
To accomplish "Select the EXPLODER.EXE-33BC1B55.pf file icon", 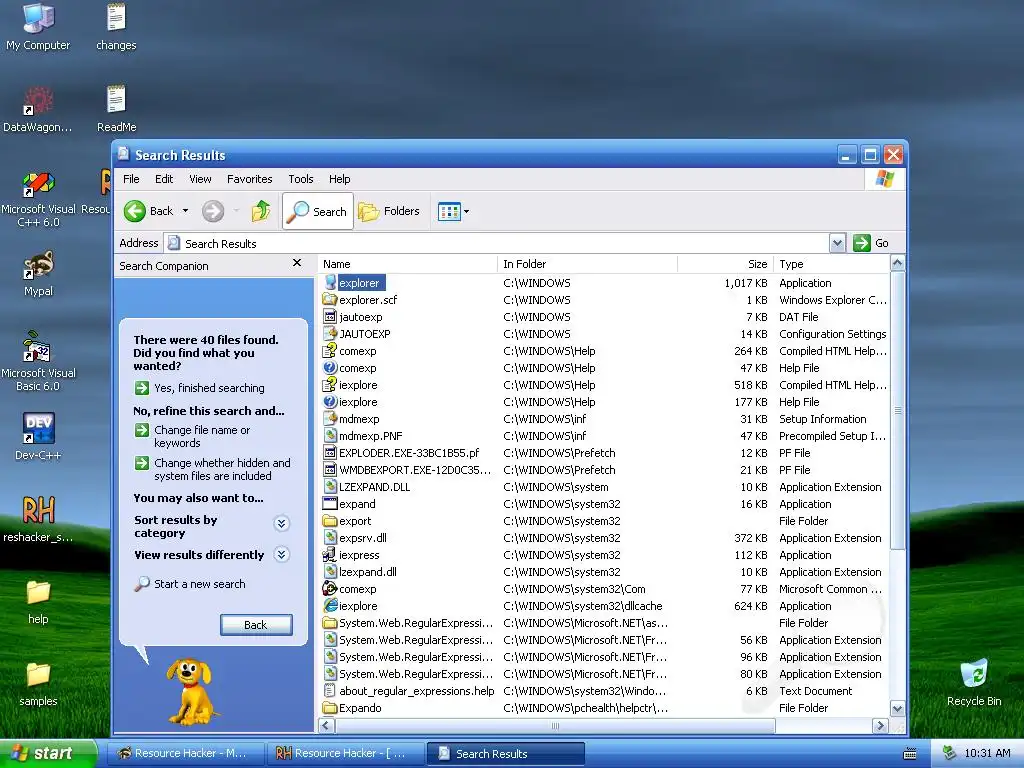I will (330, 453).
